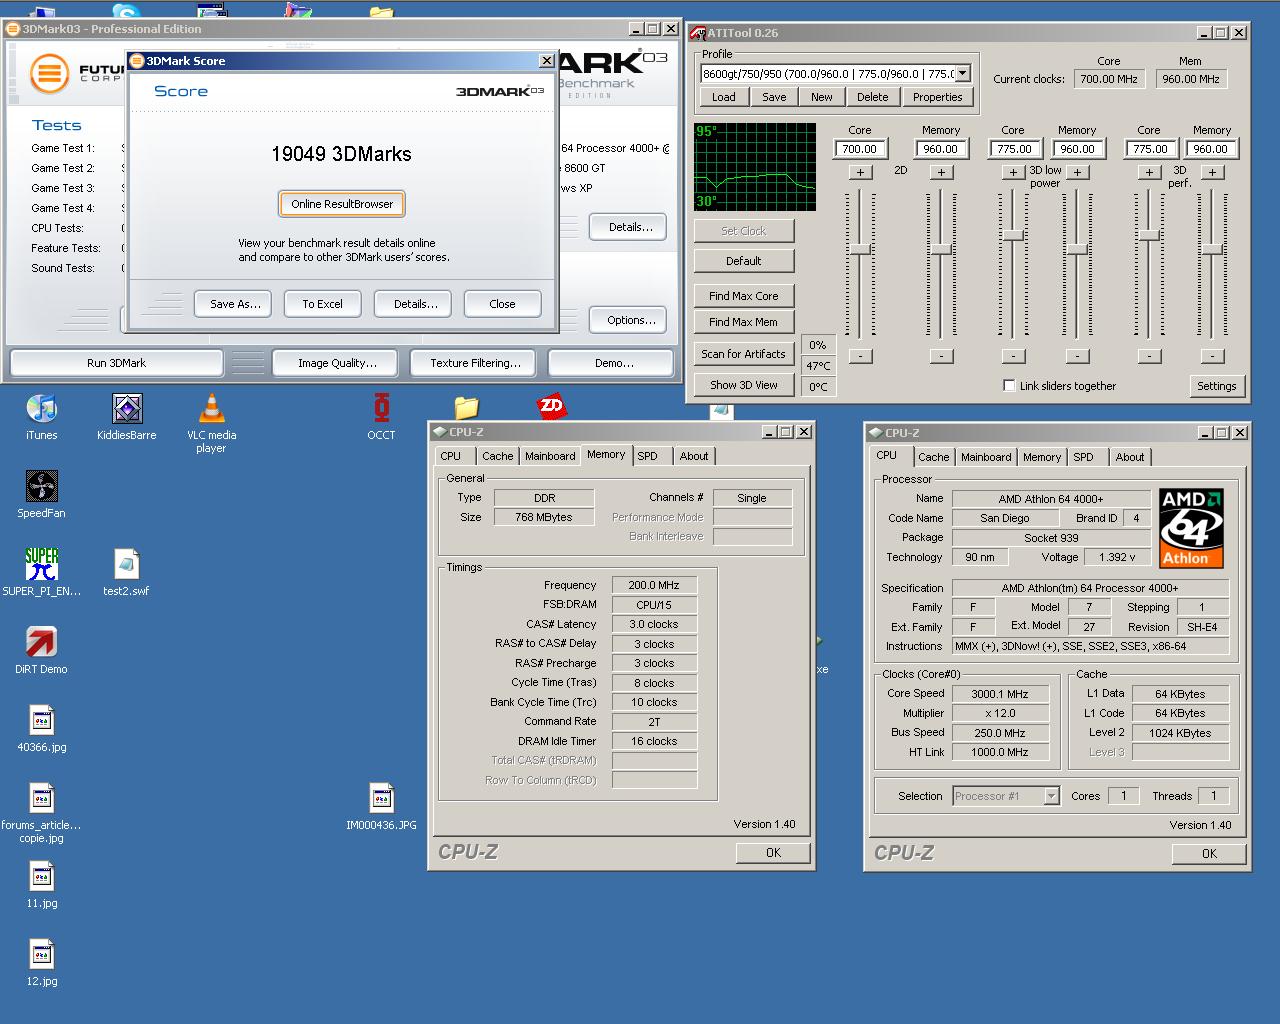Open the red ZD desktop icon

point(551,406)
